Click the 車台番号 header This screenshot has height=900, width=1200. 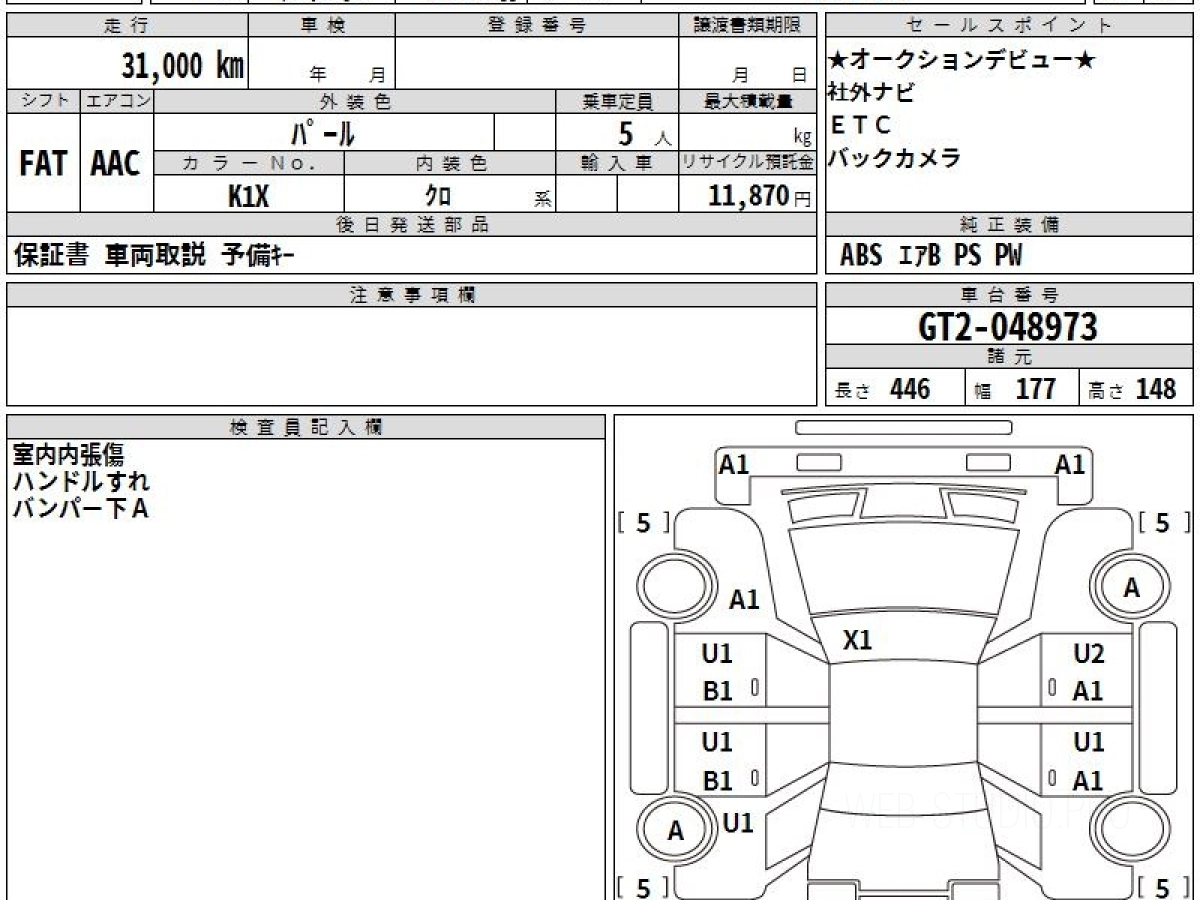point(1010,295)
